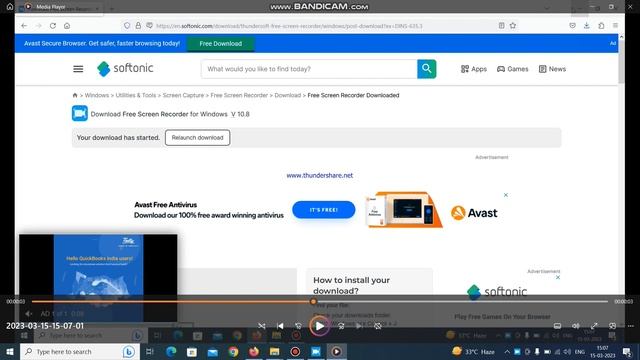Open the Games section on Softonic

click(x=513, y=69)
